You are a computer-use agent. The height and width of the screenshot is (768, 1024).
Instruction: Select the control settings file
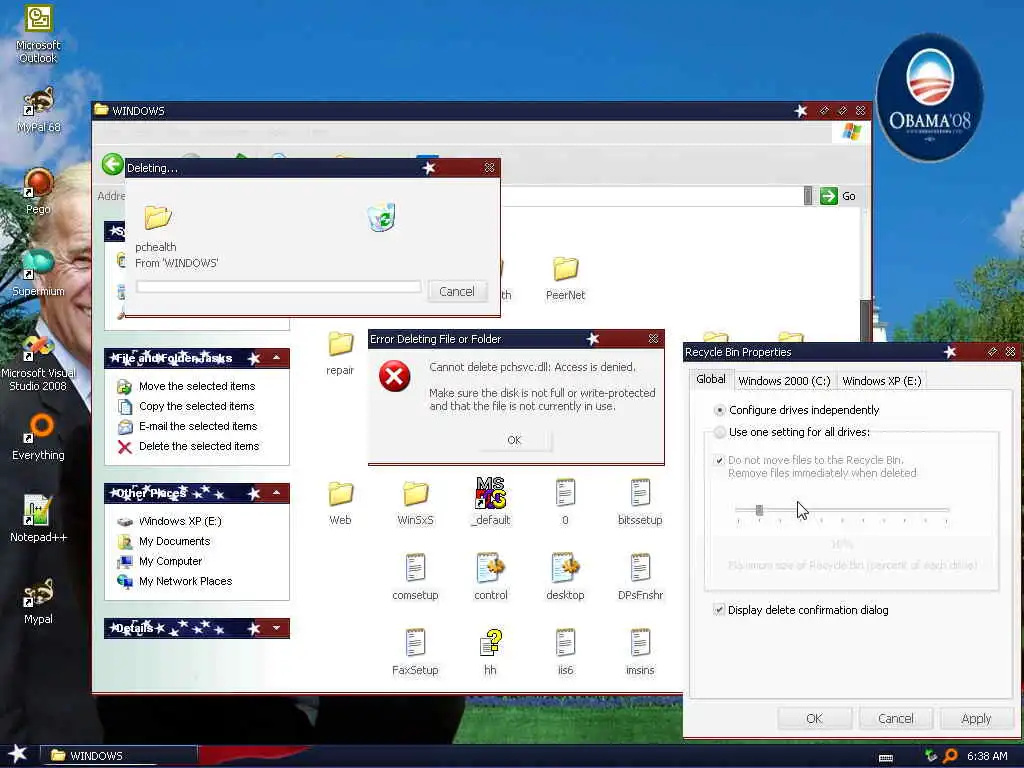(x=490, y=577)
